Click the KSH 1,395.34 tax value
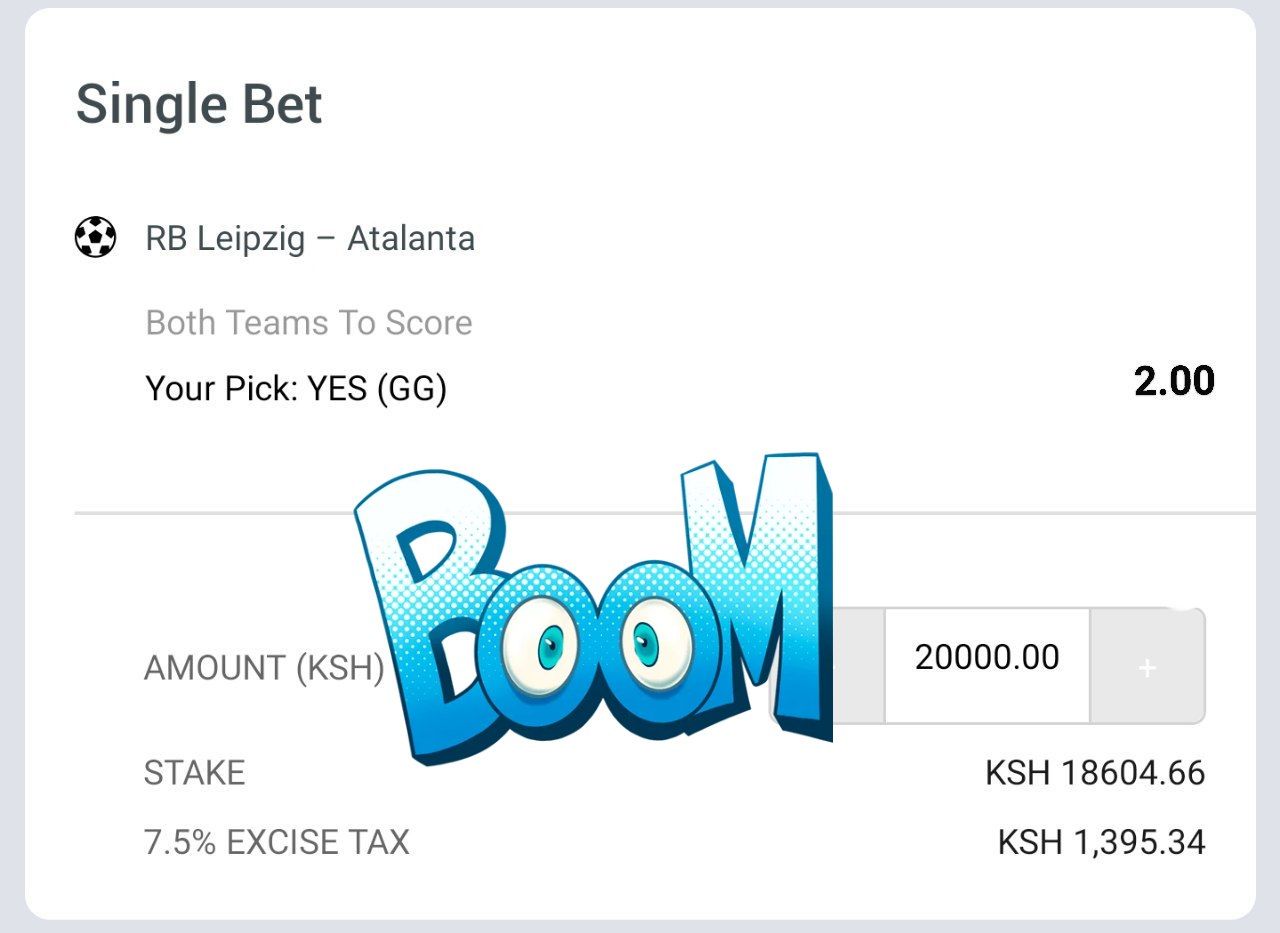 coord(1101,842)
